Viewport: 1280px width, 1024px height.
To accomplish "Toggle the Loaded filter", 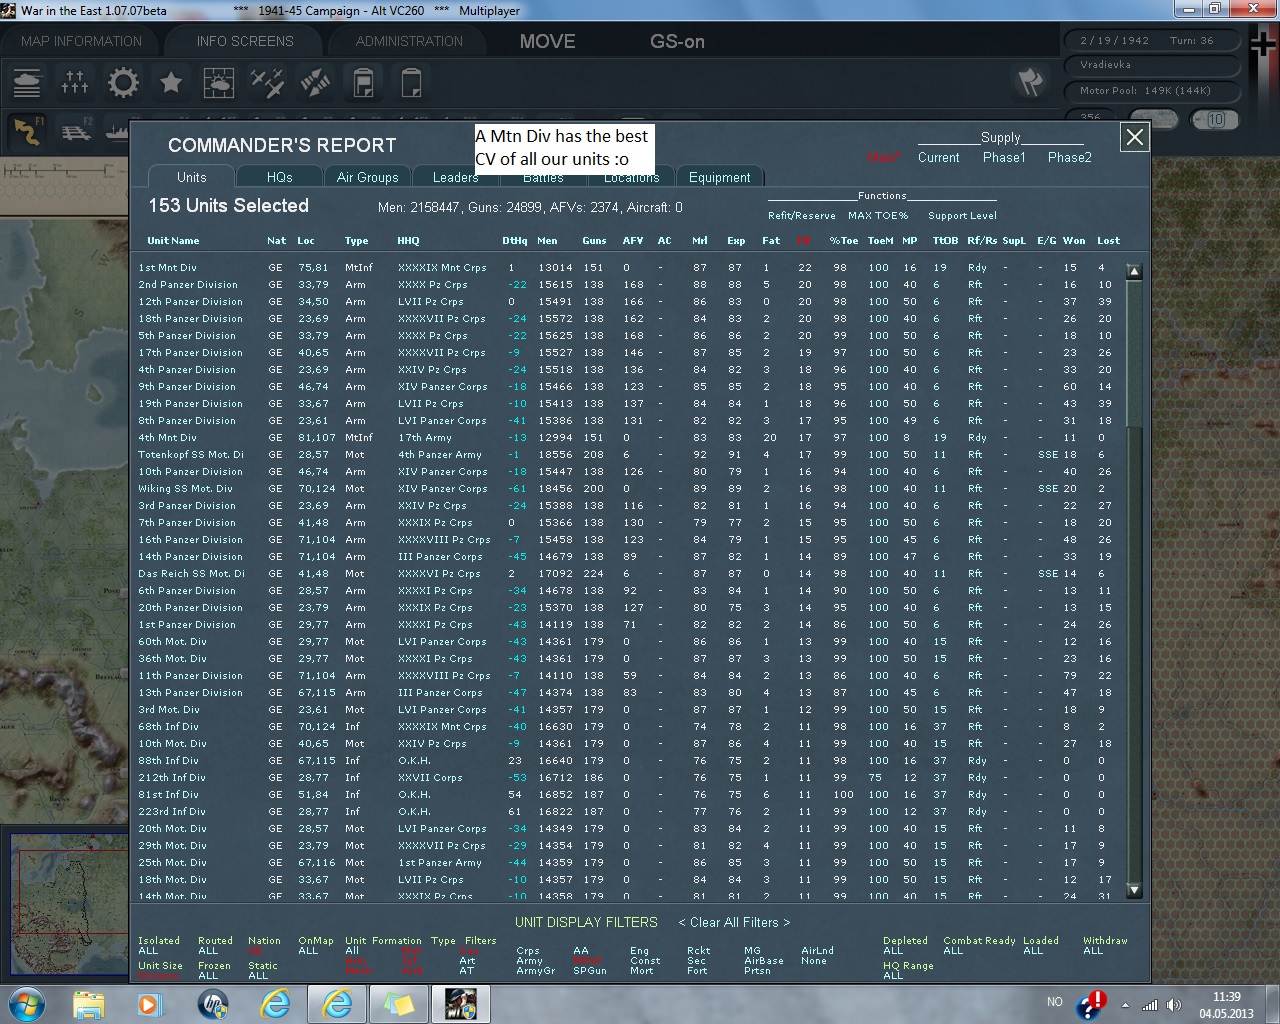I will pyautogui.click(x=1040, y=945).
